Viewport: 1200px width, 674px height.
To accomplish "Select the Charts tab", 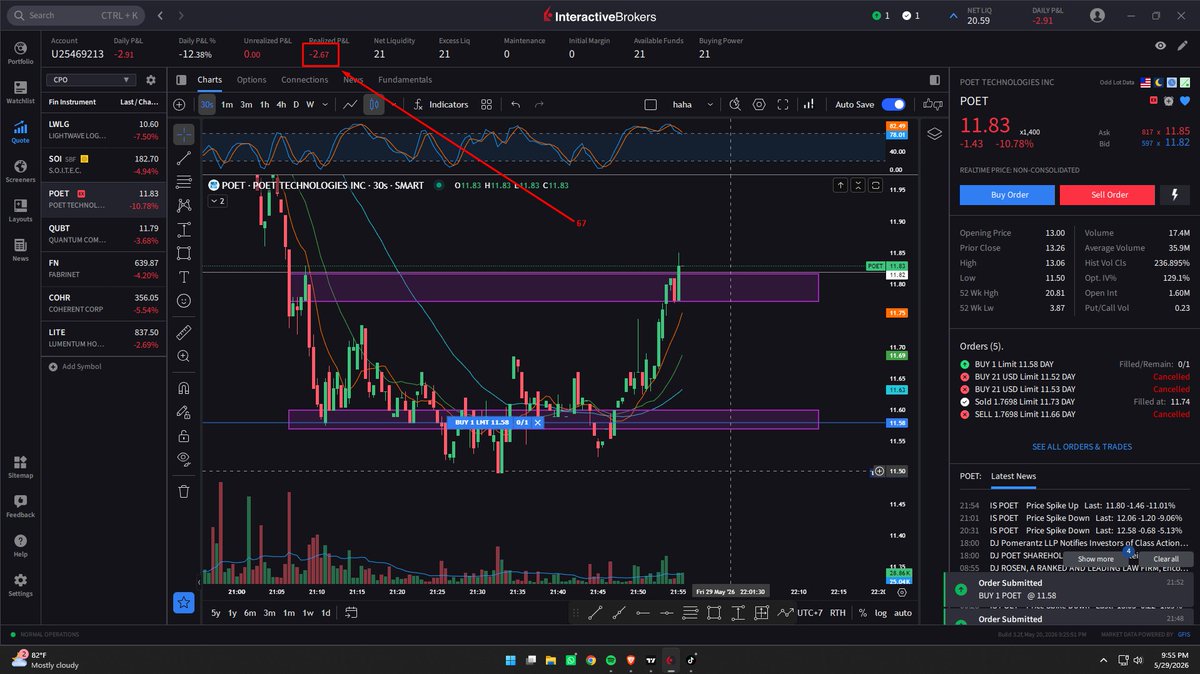I will pos(210,80).
